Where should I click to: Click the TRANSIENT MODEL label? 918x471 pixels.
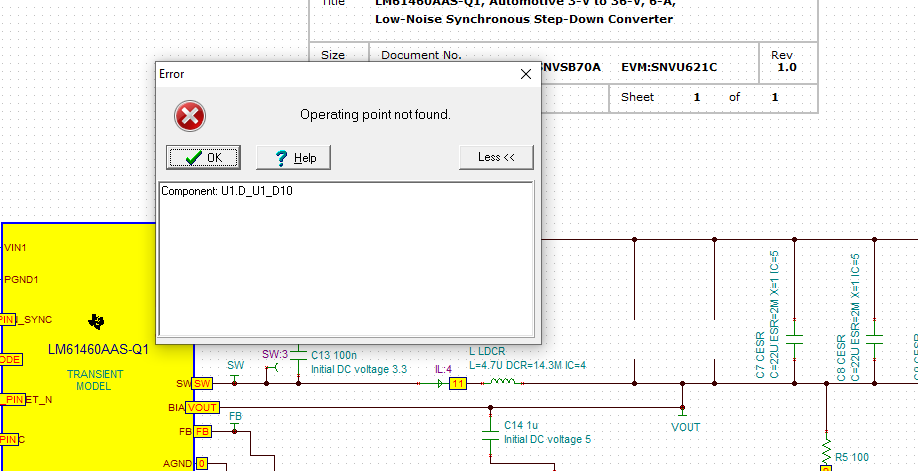tap(94, 380)
